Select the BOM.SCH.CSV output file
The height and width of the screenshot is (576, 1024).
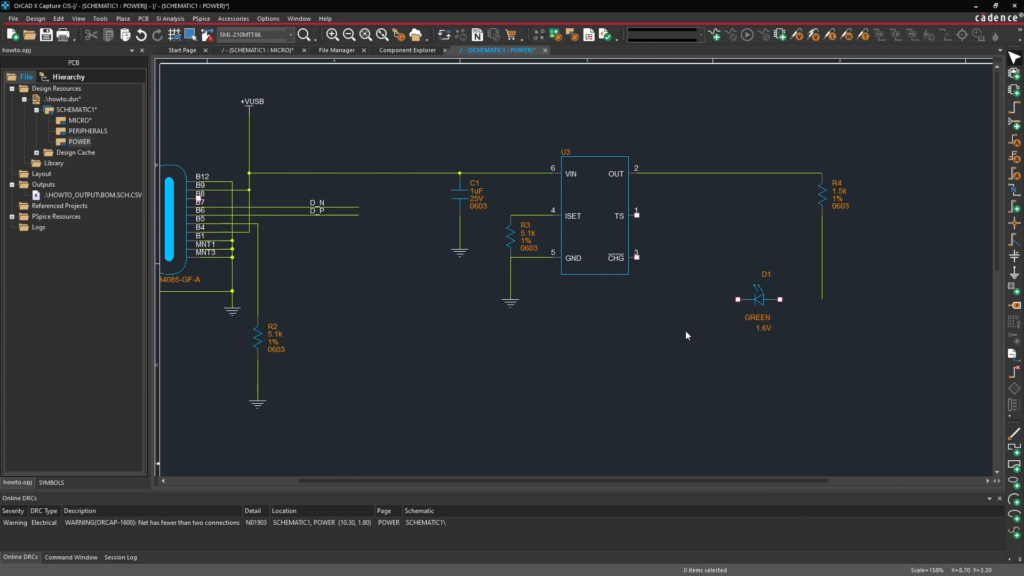click(x=93, y=195)
